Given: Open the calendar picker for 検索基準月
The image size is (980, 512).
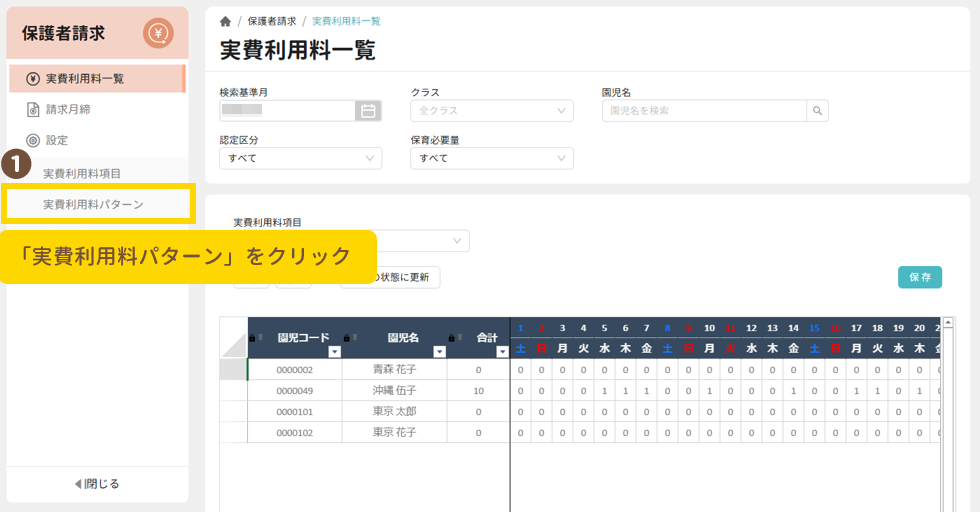Looking at the screenshot, I should pos(368,111).
